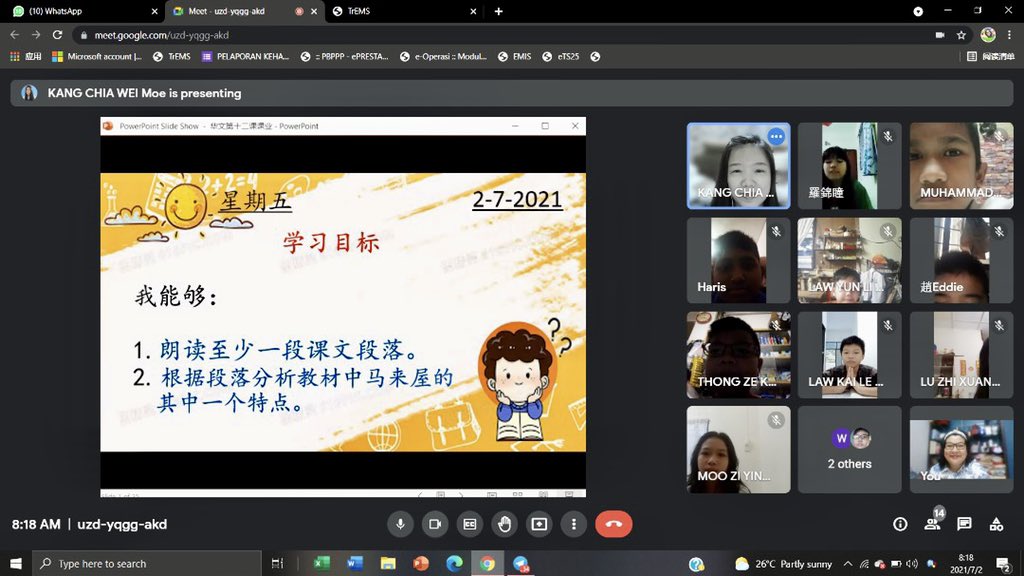
Task: Select the 羅錦瞳 participant tile
Action: (x=850, y=166)
